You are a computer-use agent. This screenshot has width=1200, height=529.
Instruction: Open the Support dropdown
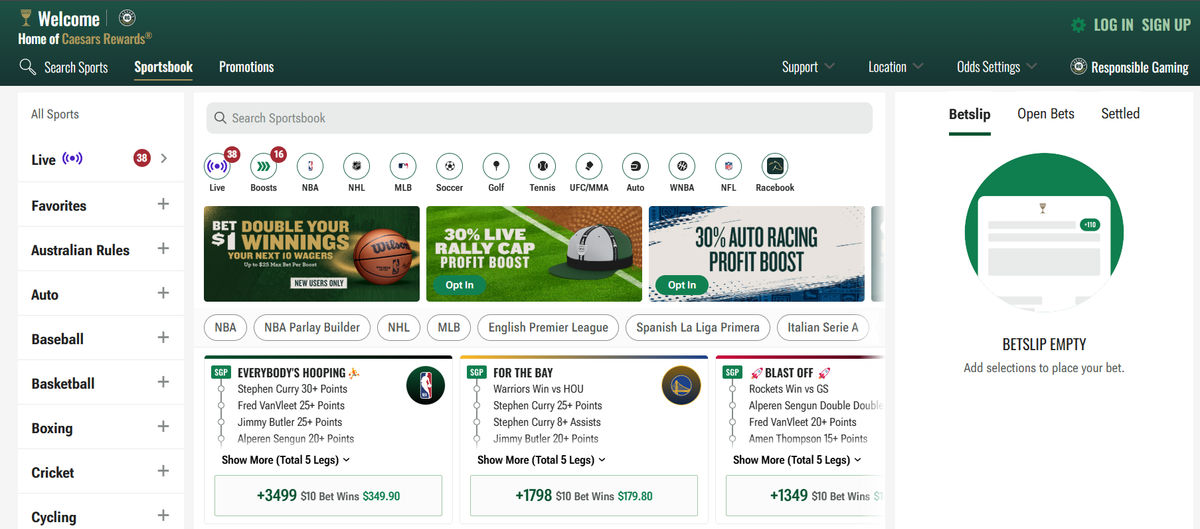coord(808,67)
